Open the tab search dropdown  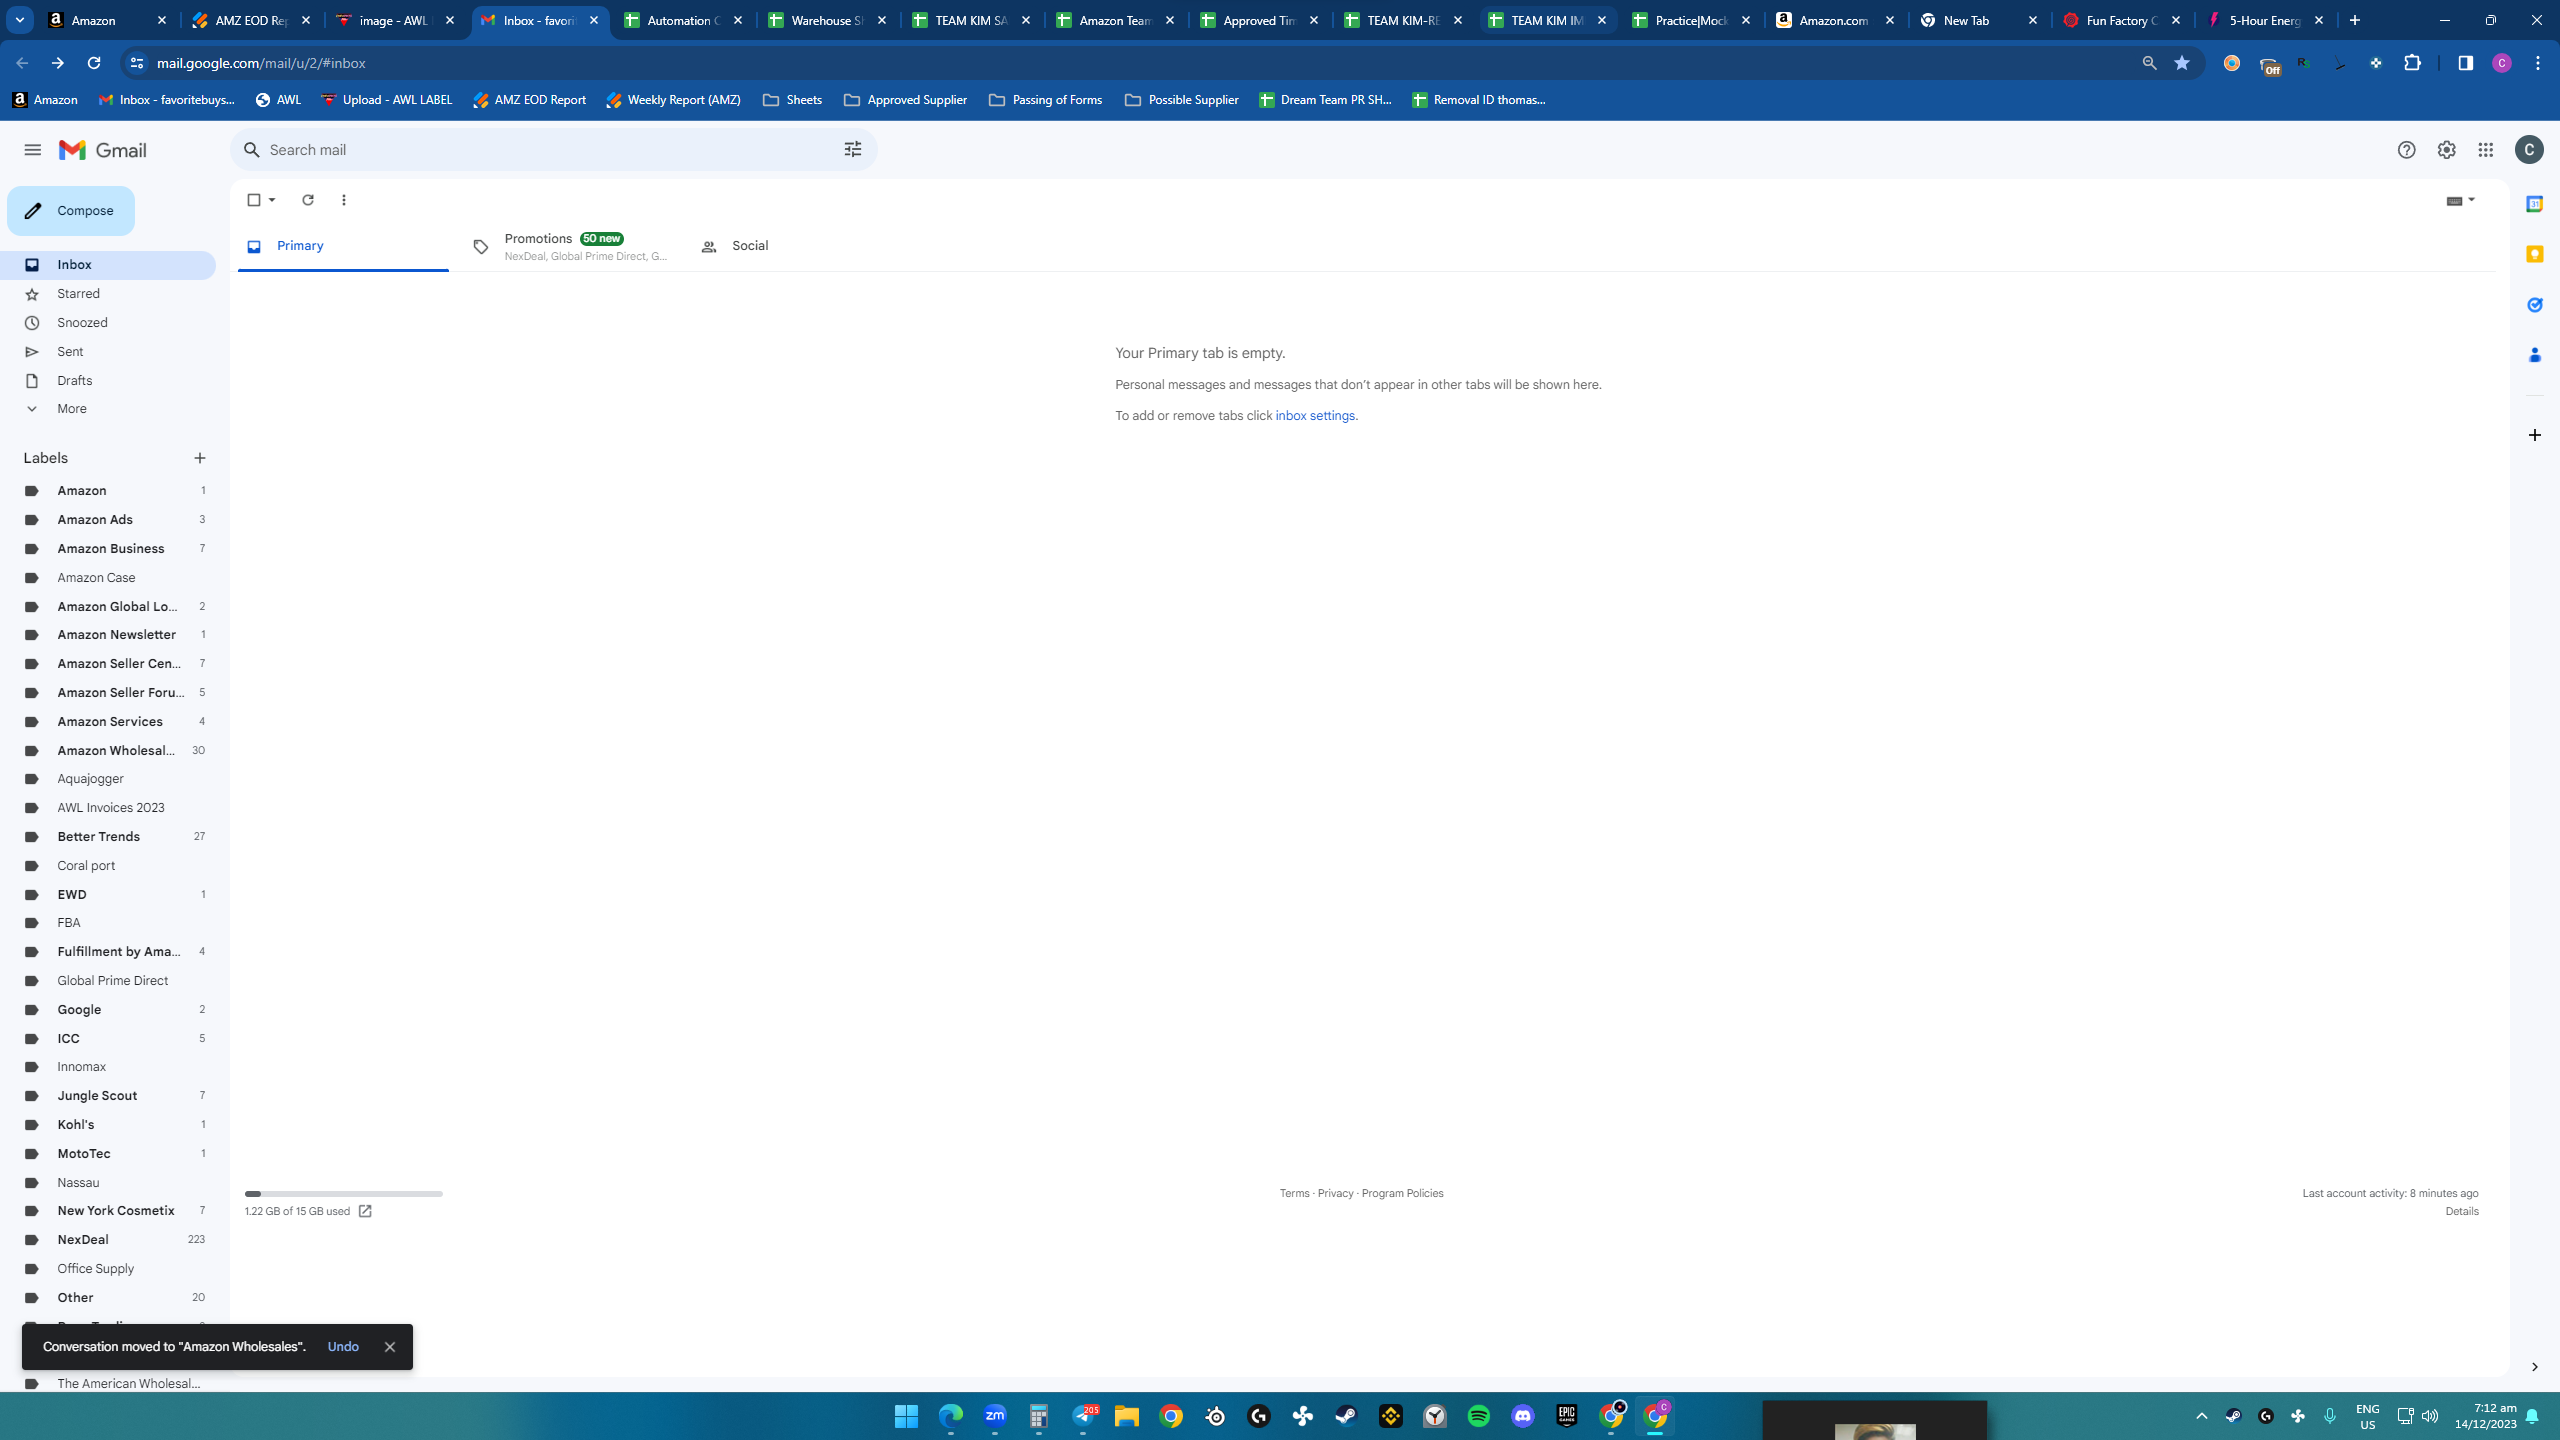(x=19, y=20)
